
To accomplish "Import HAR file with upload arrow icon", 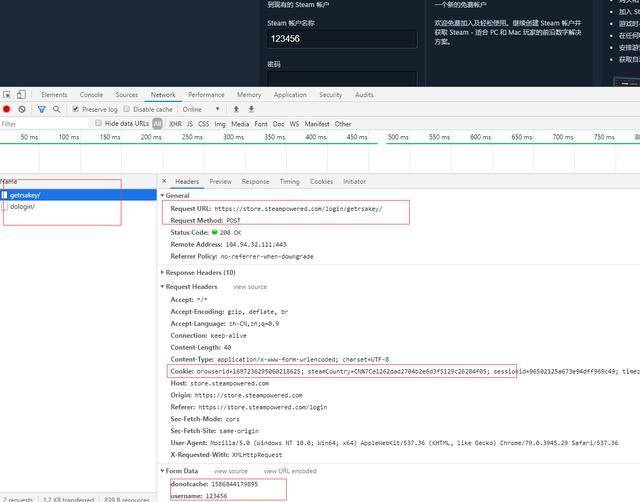I will tap(236, 109).
